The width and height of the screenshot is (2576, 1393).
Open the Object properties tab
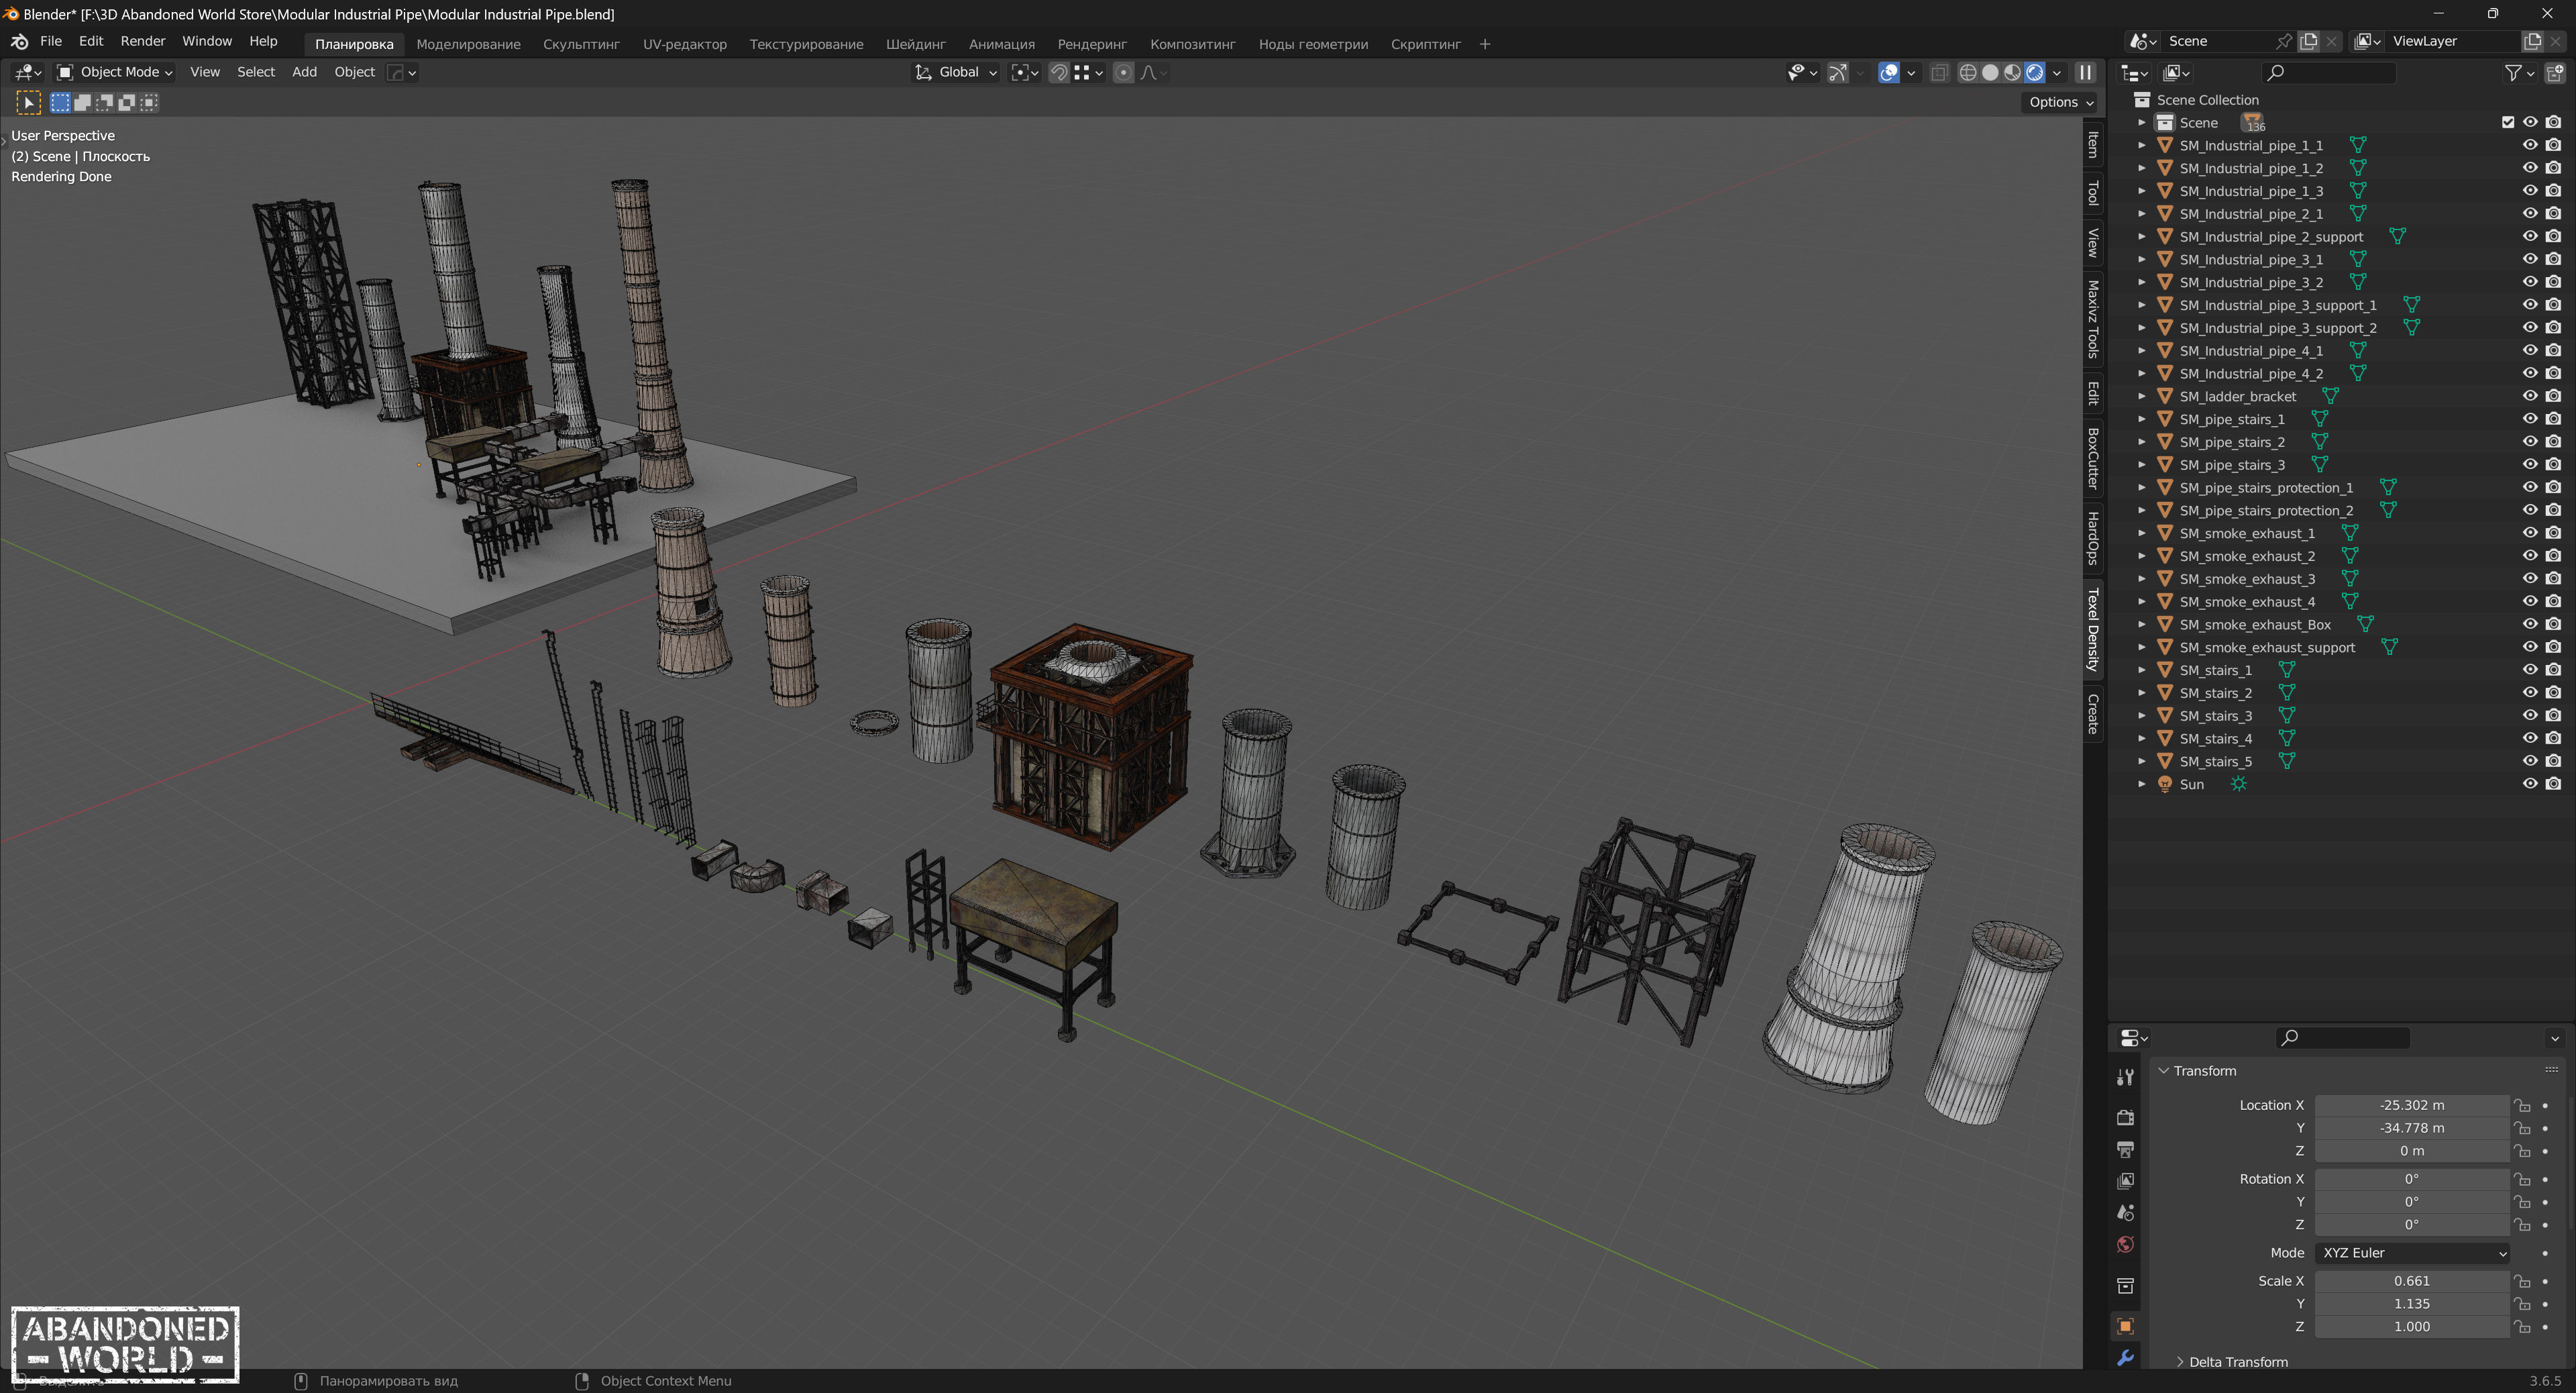coord(2125,1326)
